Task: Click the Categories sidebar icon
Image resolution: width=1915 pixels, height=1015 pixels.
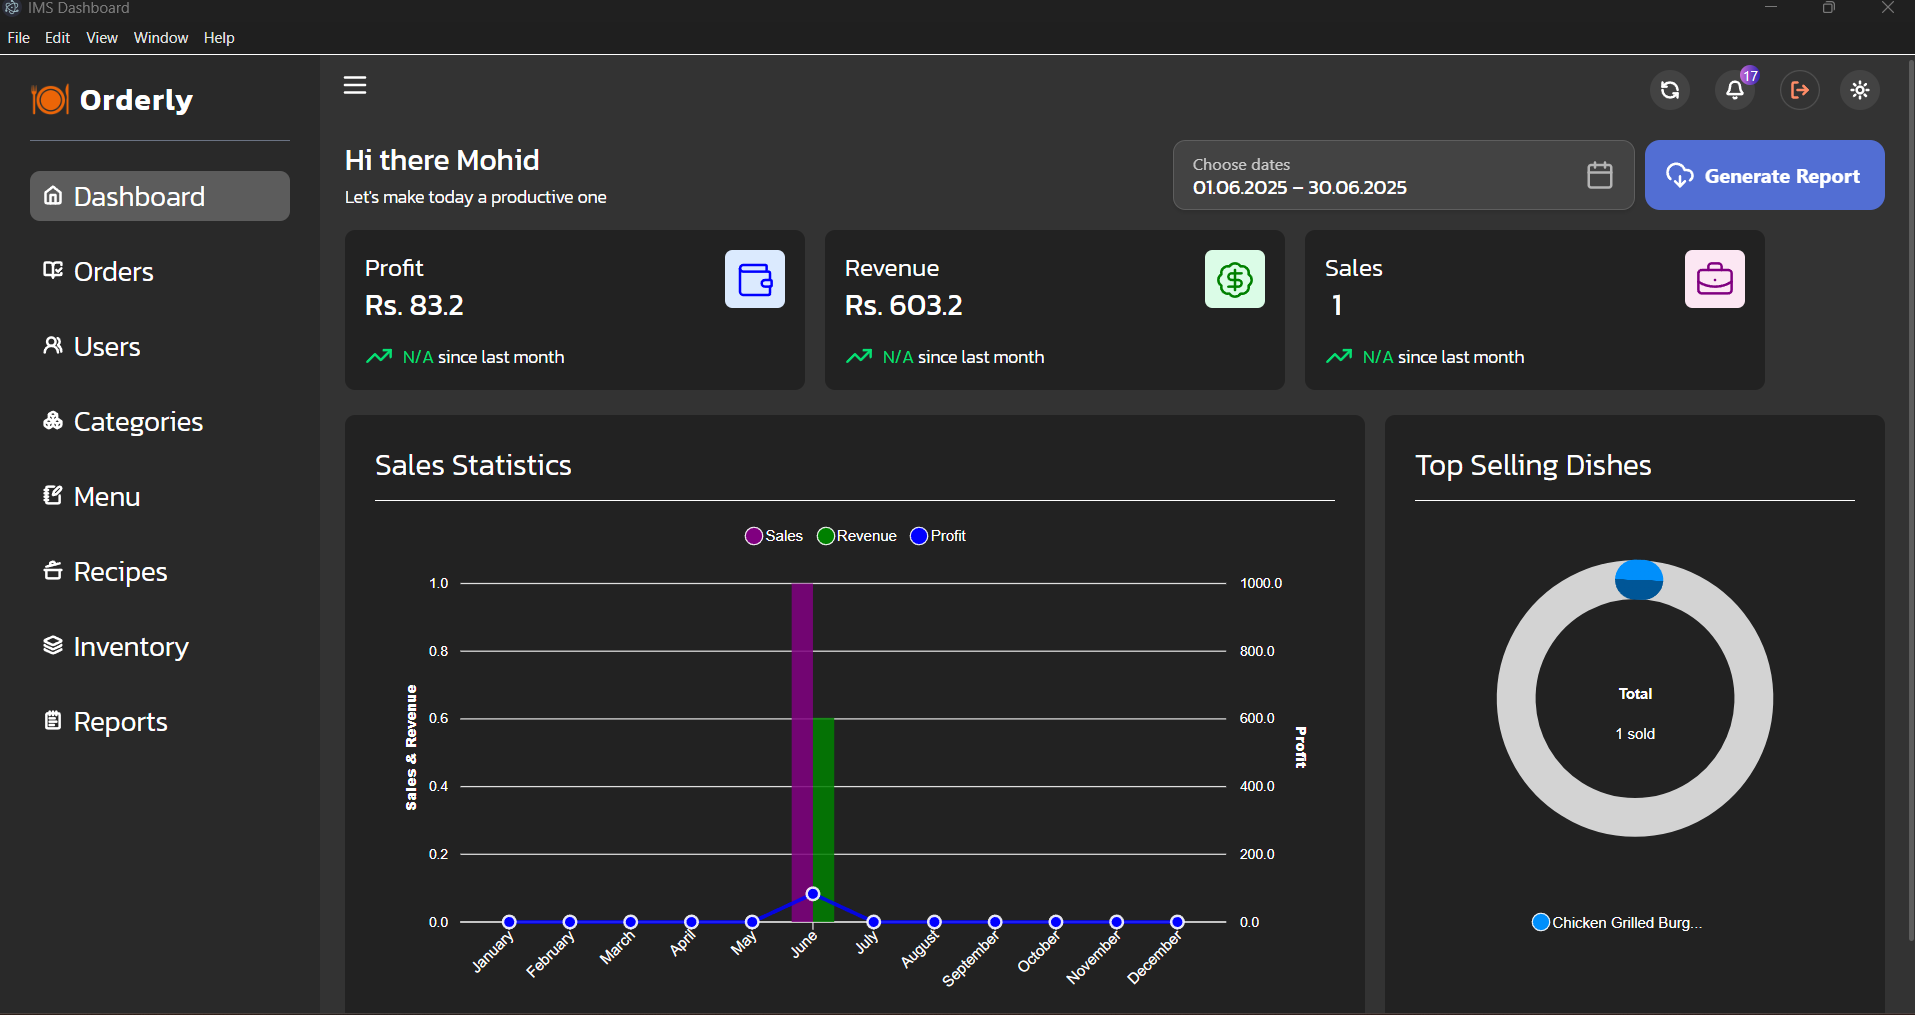Action: [53, 420]
